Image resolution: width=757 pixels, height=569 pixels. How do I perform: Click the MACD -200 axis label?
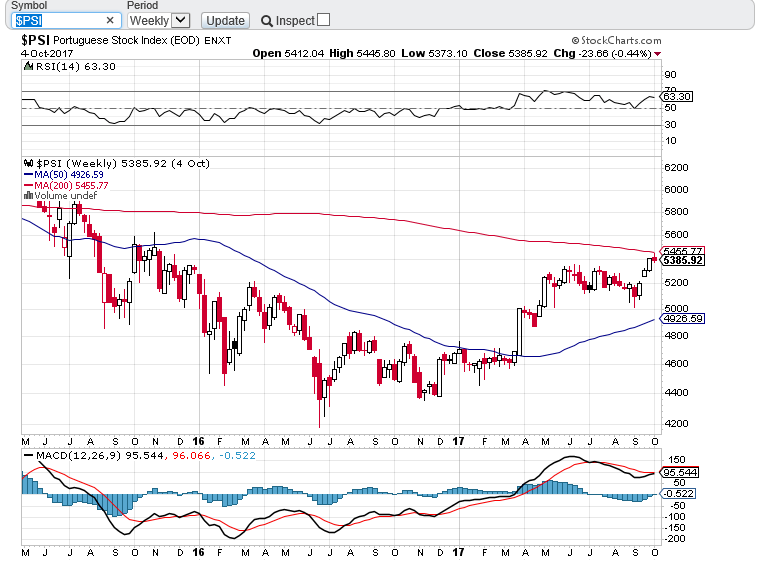pos(674,538)
